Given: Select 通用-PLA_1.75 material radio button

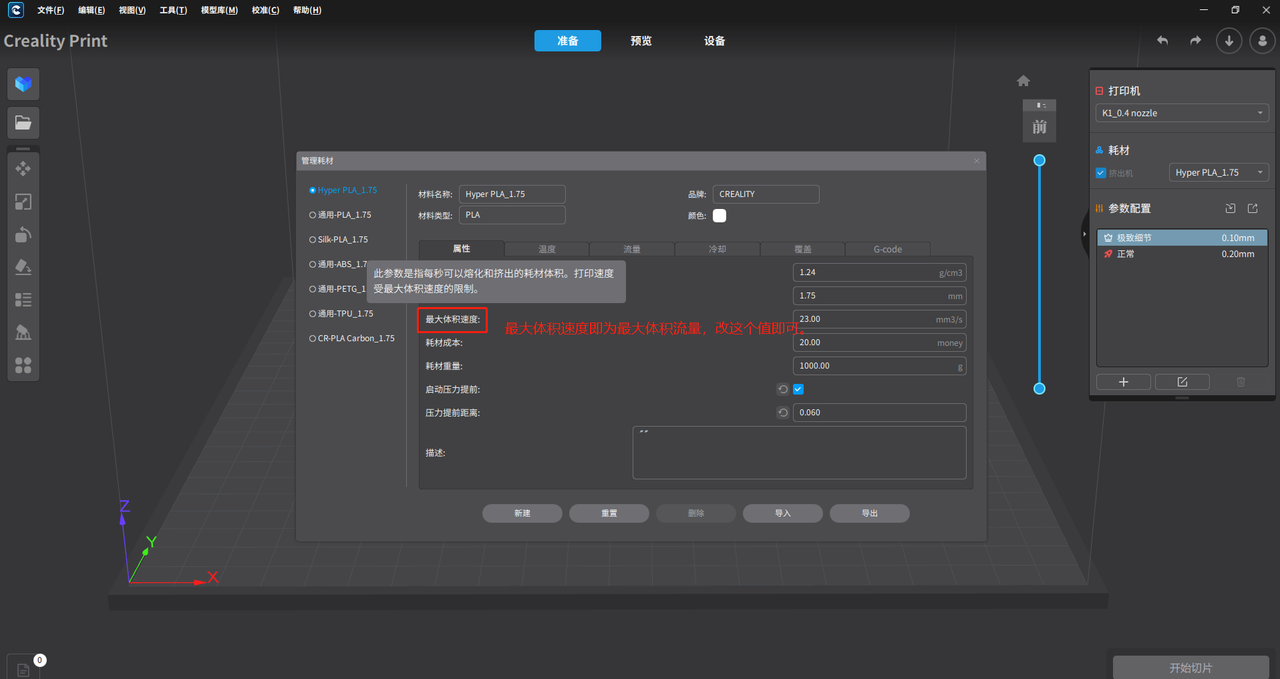Looking at the screenshot, I should (x=313, y=215).
